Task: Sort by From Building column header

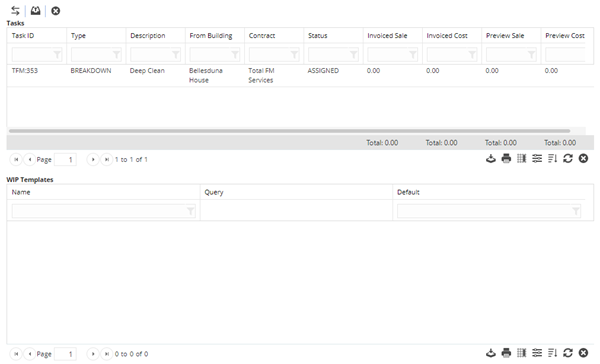Action: point(211,36)
